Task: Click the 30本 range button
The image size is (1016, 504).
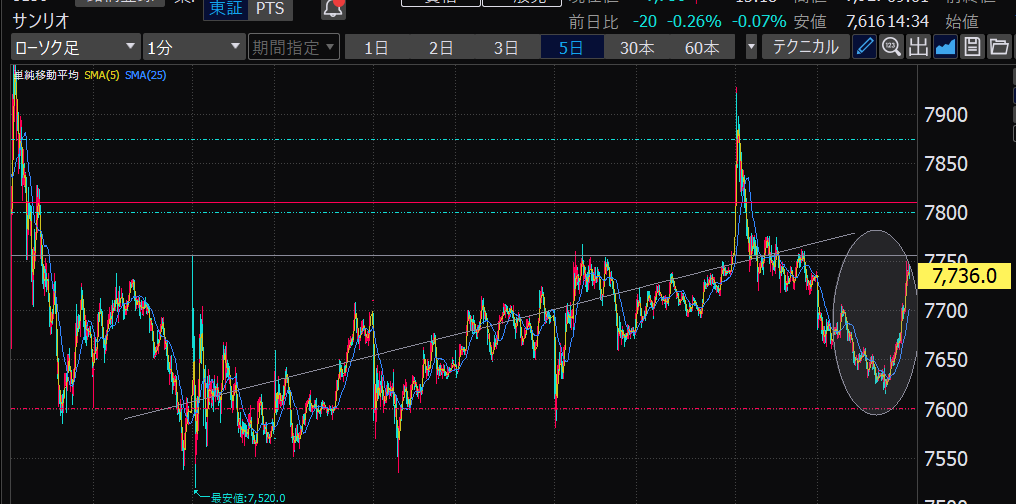Action: [637, 47]
